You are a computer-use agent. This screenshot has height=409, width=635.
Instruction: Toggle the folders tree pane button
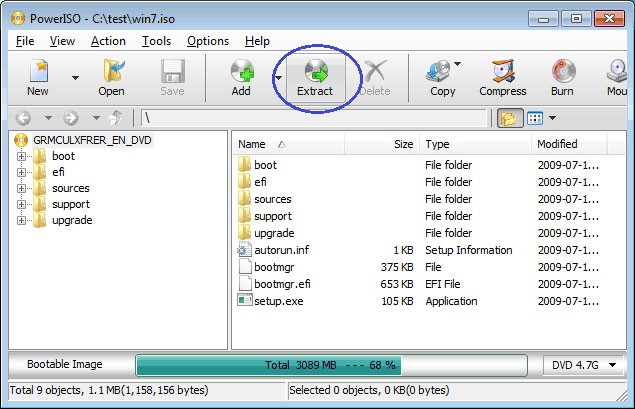point(510,118)
